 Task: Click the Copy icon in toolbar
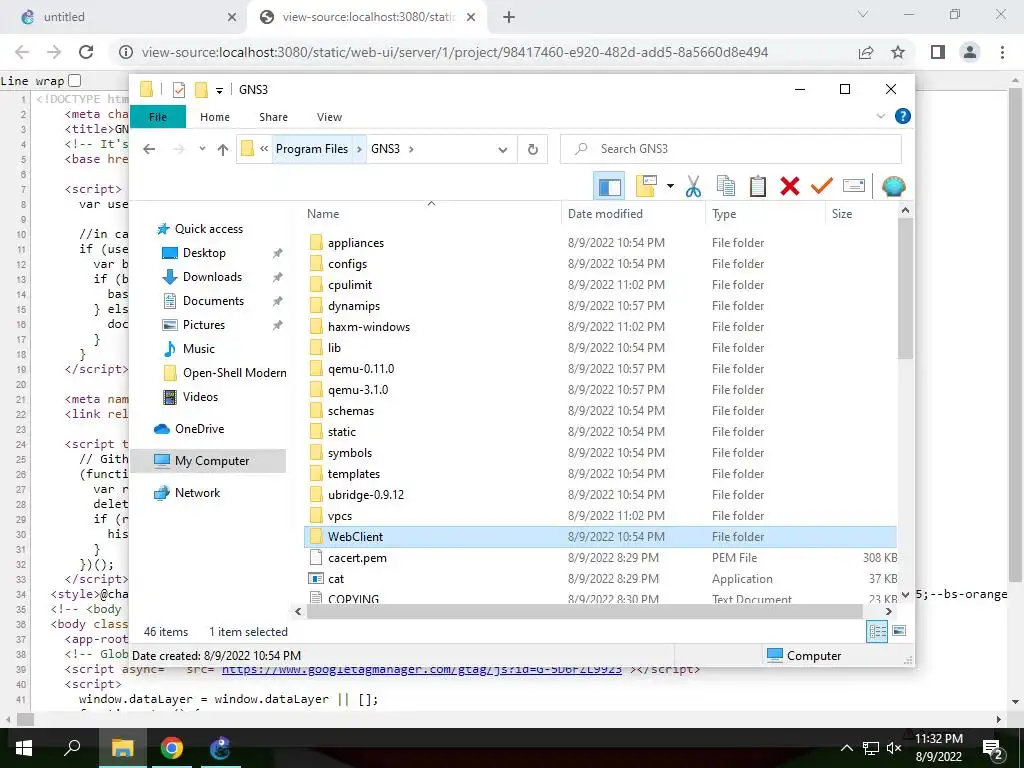tap(726, 187)
